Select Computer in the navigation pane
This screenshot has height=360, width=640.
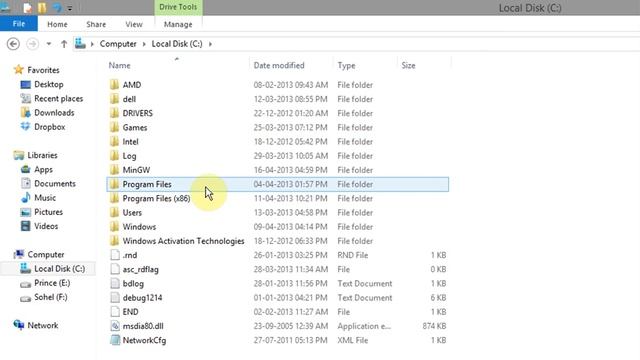pos(46,255)
